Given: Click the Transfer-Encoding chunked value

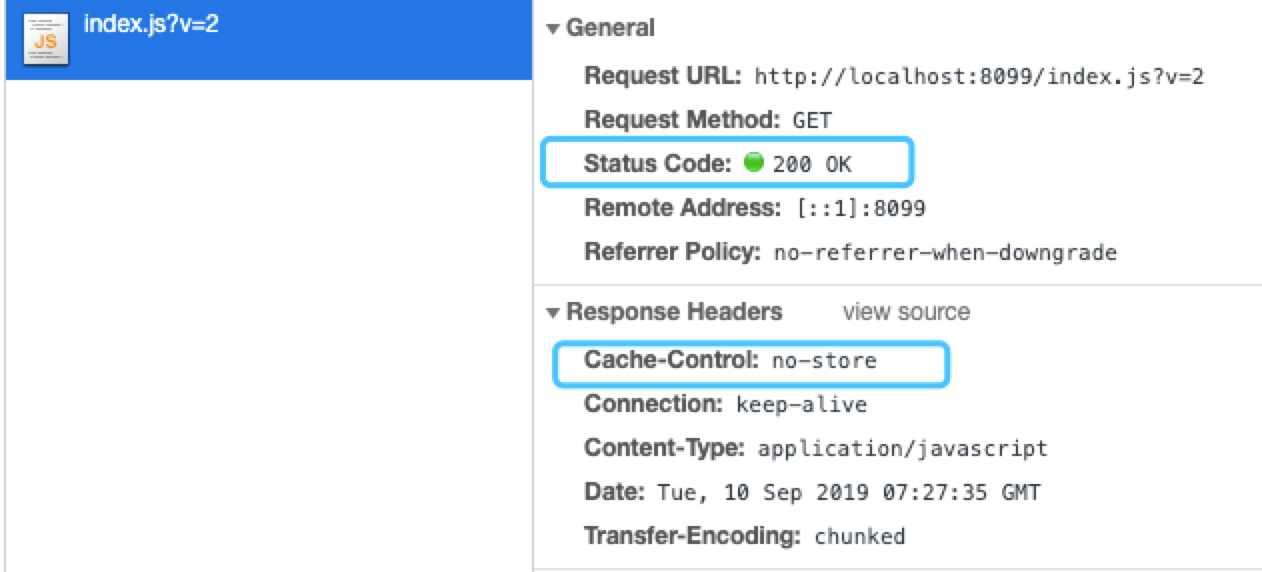Looking at the screenshot, I should (860, 537).
